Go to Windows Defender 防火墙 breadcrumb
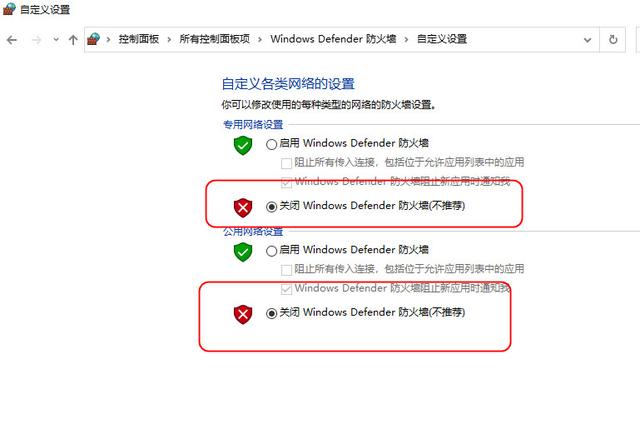 (333, 39)
